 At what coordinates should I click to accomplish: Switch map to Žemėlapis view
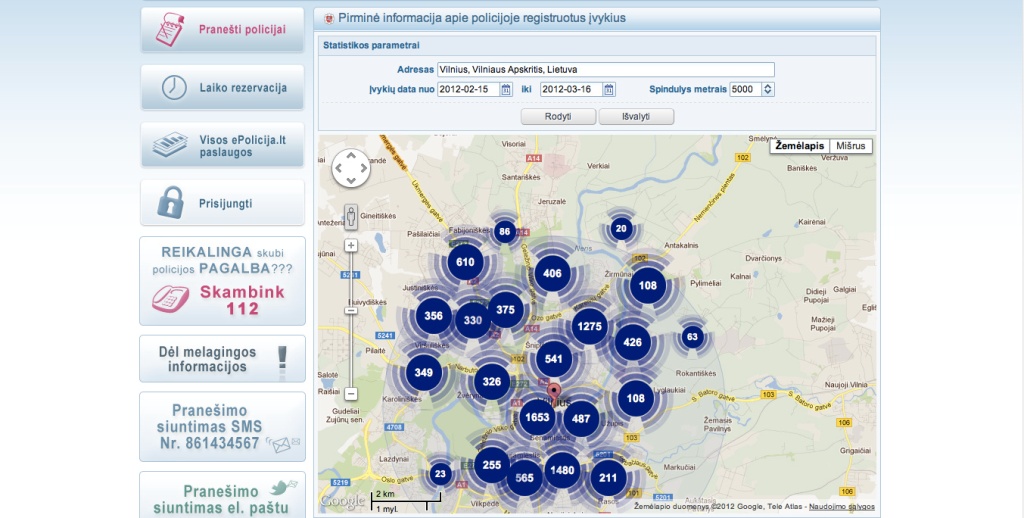click(799, 146)
